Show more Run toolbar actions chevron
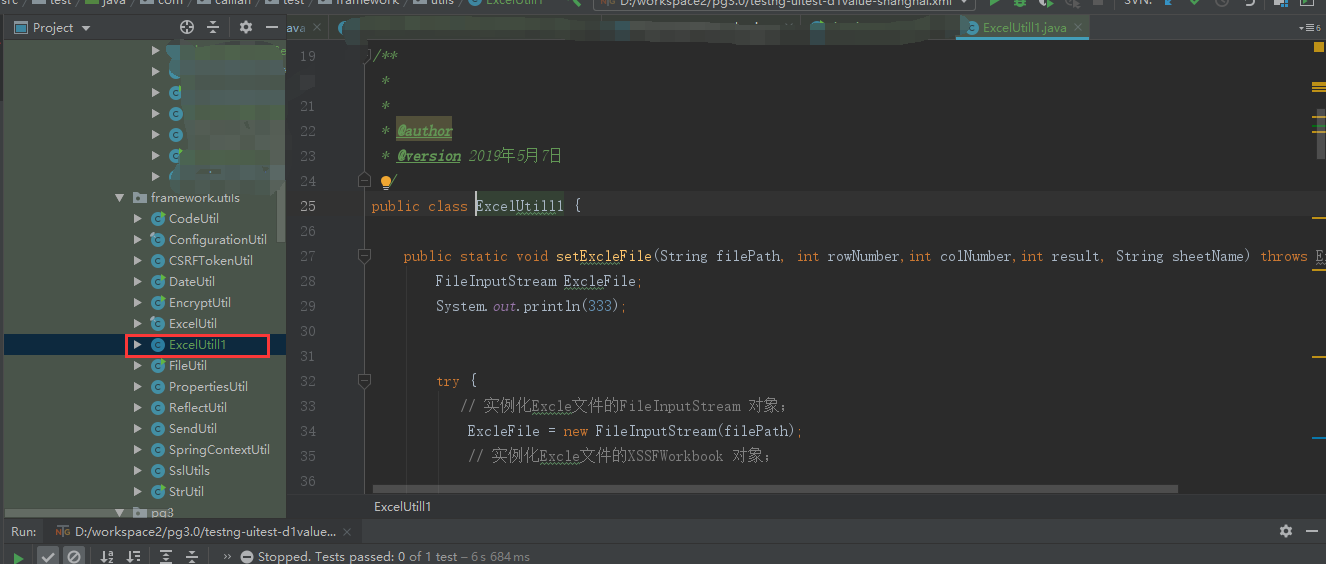 [227, 556]
